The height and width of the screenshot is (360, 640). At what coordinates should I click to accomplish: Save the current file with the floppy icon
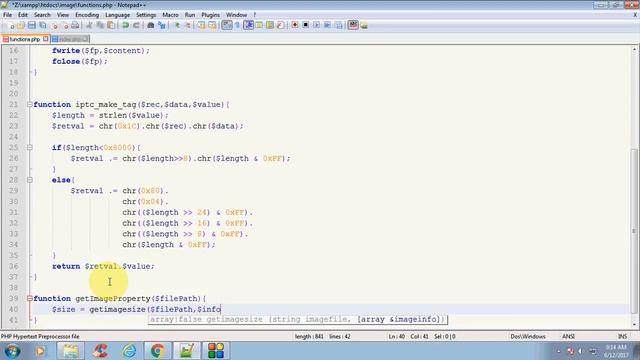coord(32,25)
